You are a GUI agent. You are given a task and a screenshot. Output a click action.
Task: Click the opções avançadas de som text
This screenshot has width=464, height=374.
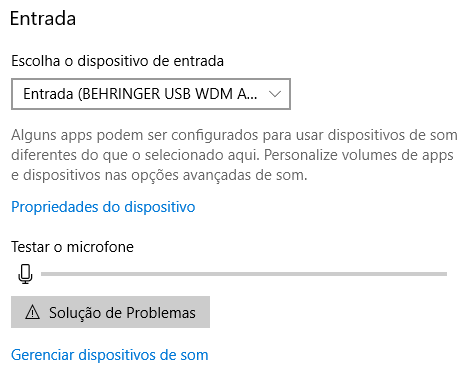pos(218,175)
